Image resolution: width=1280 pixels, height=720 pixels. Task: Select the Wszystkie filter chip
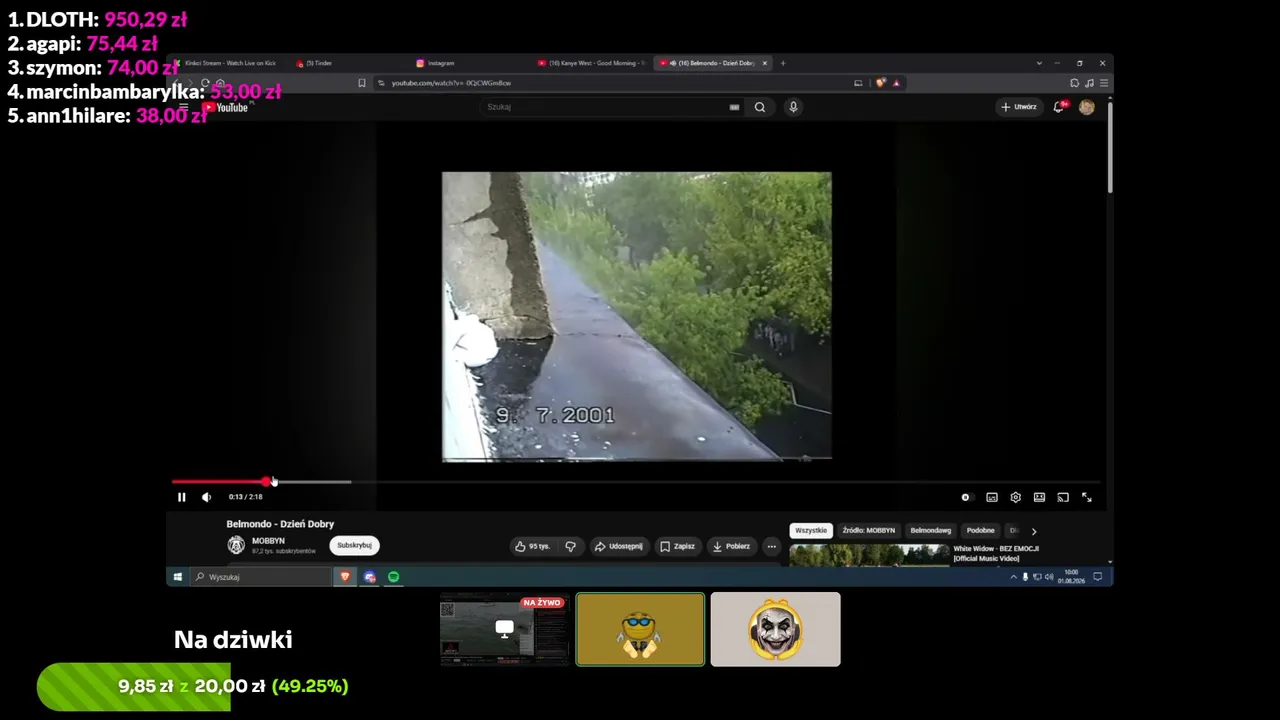[x=811, y=530]
